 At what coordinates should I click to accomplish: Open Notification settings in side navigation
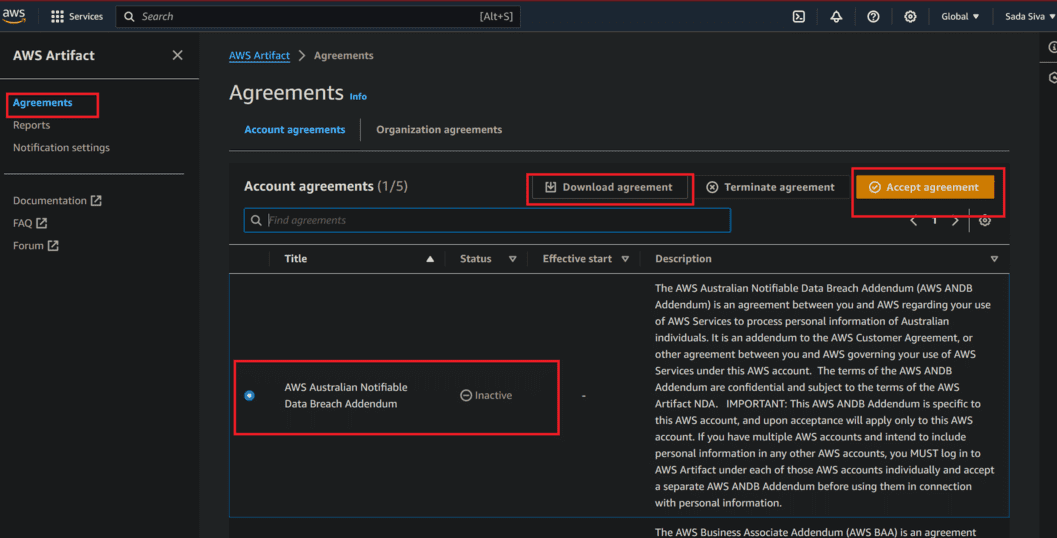tap(61, 147)
